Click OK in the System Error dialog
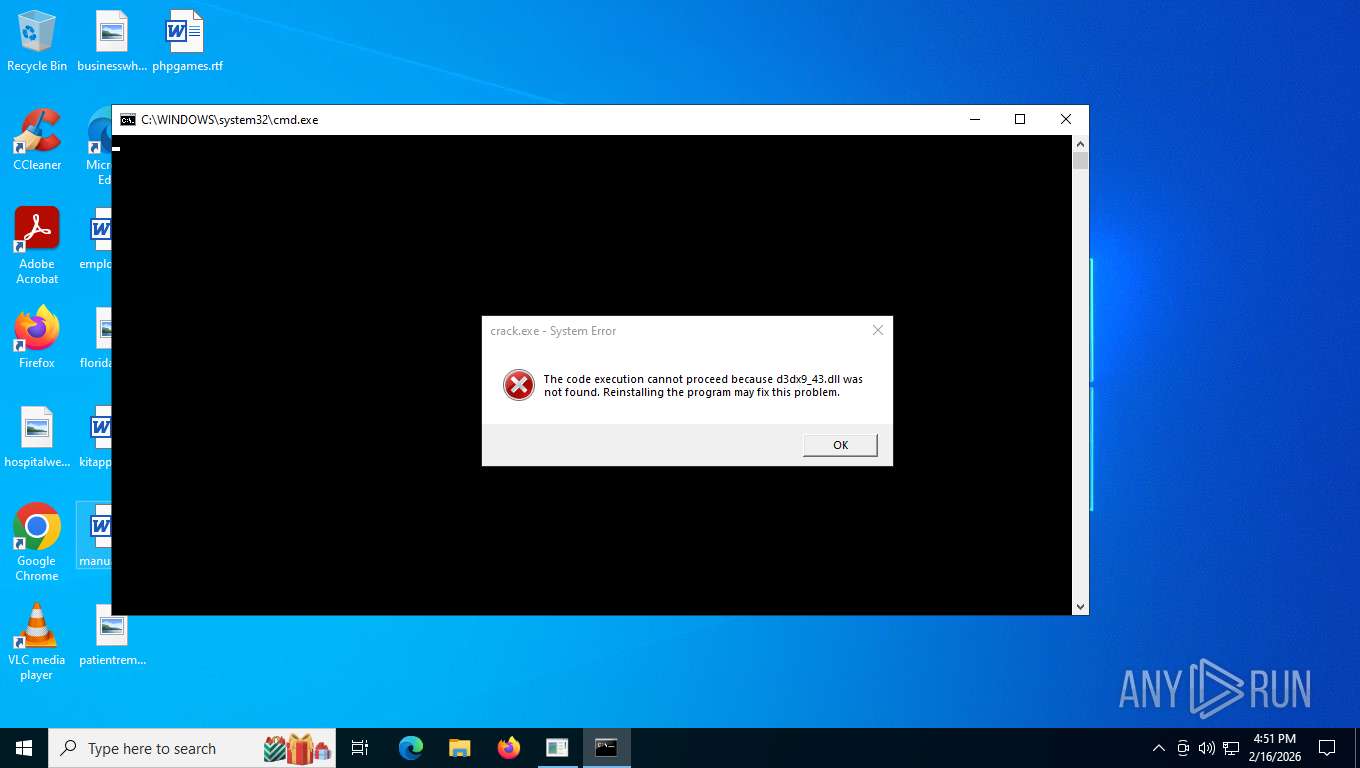 [x=840, y=445]
